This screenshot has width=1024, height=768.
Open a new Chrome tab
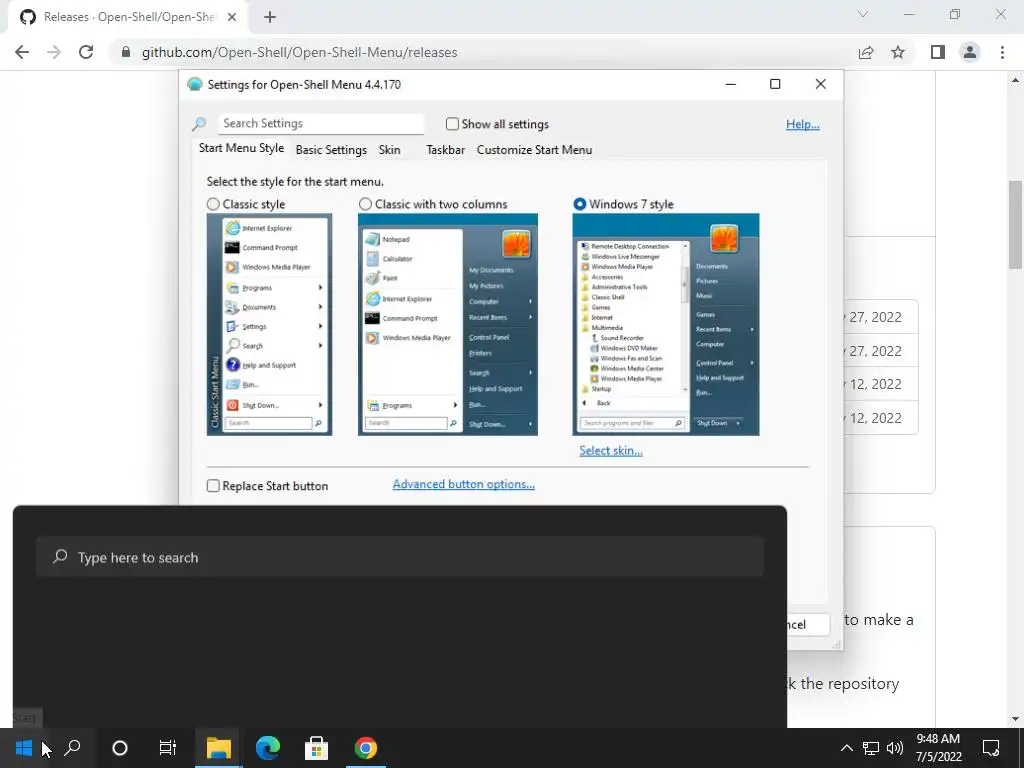[270, 17]
